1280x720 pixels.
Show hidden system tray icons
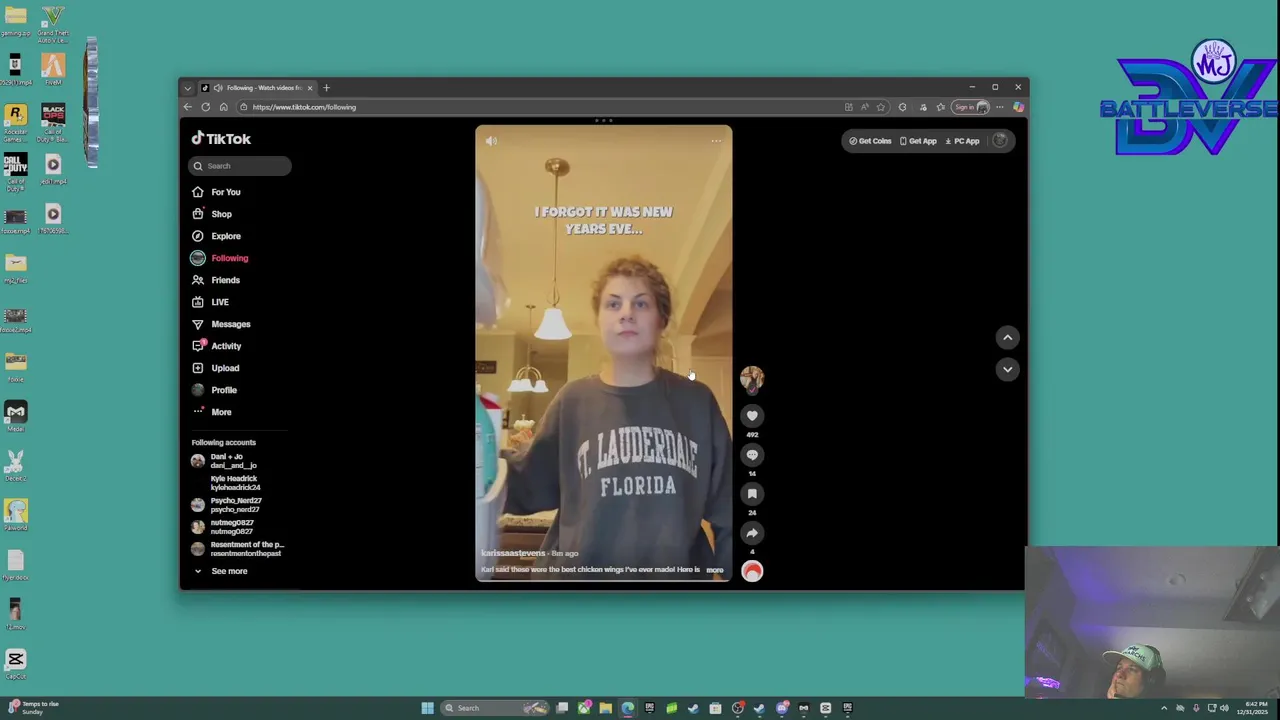coord(1163,708)
